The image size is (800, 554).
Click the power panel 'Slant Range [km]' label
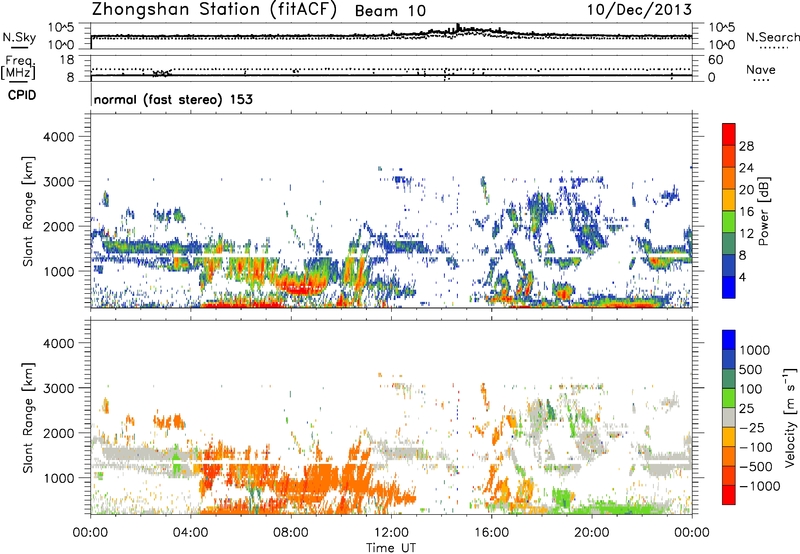28,211
